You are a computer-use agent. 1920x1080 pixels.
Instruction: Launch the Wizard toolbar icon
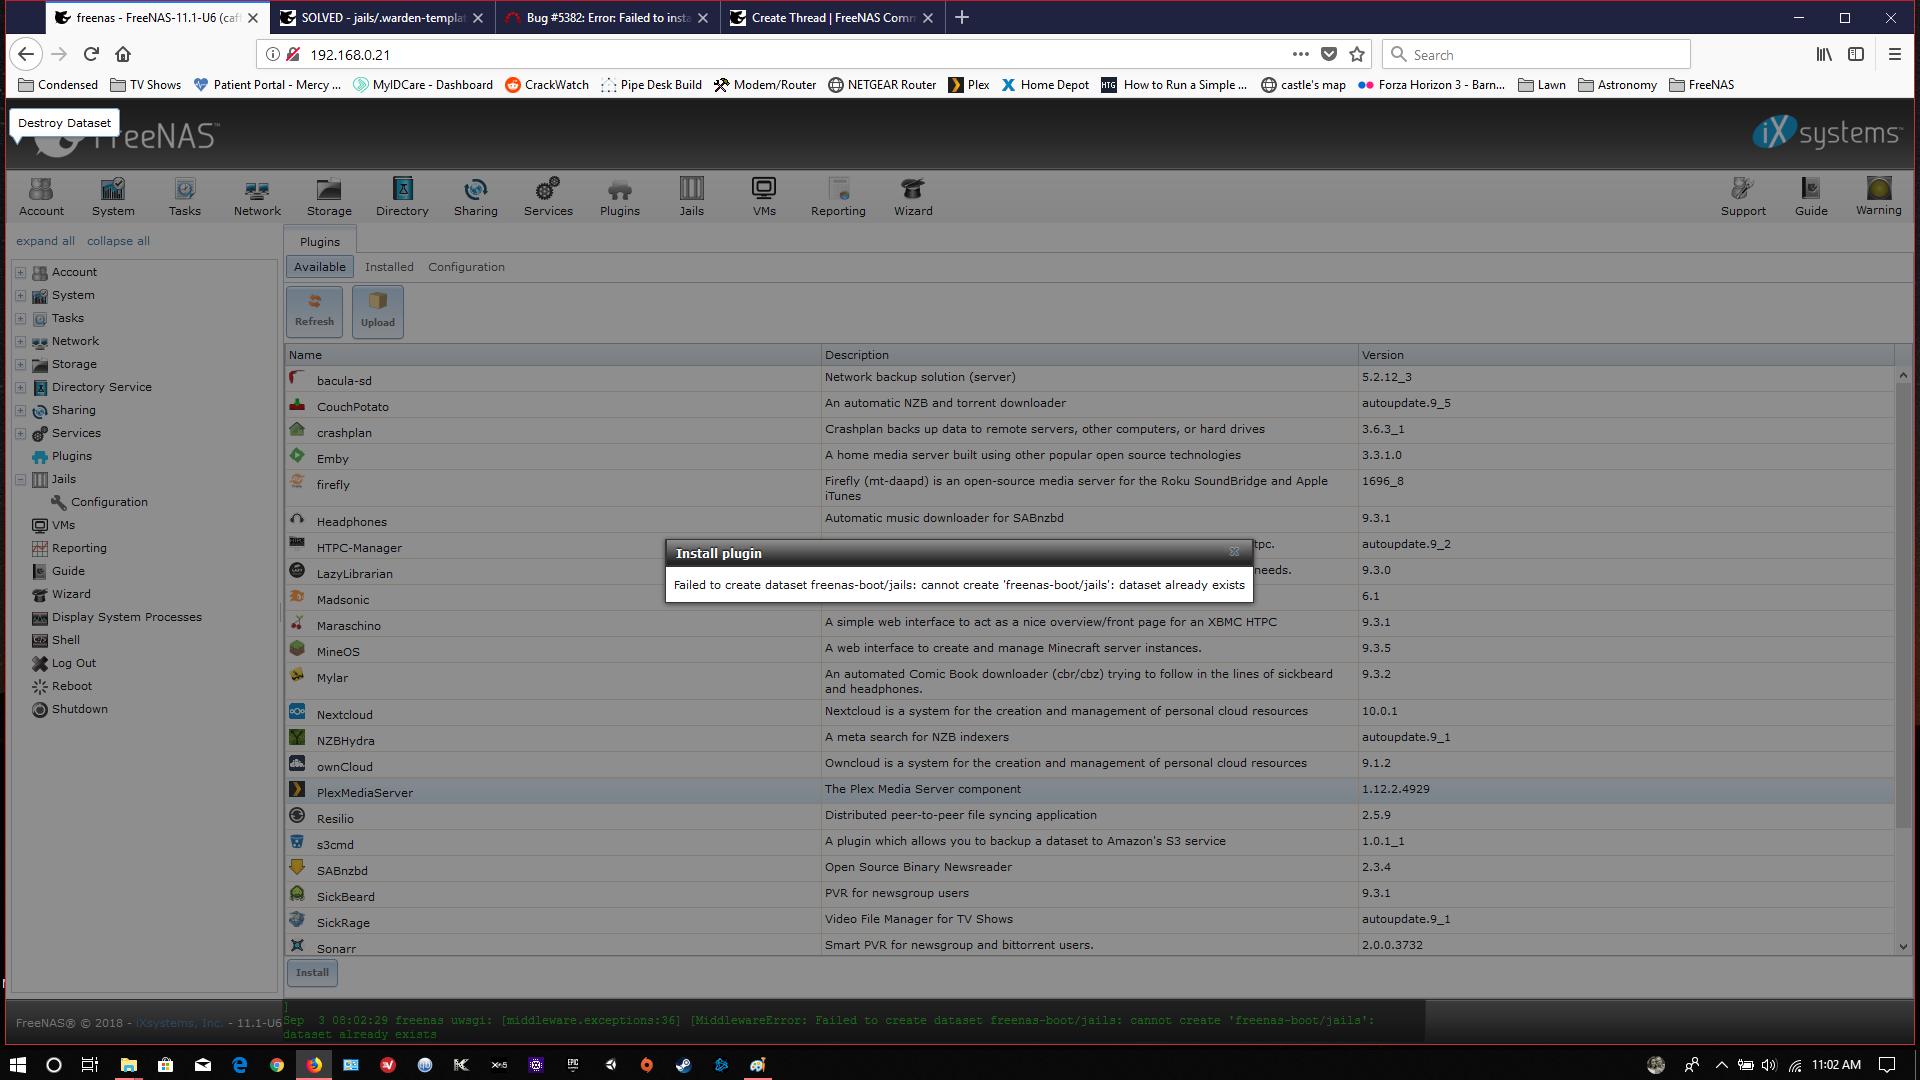(x=913, y=196)
